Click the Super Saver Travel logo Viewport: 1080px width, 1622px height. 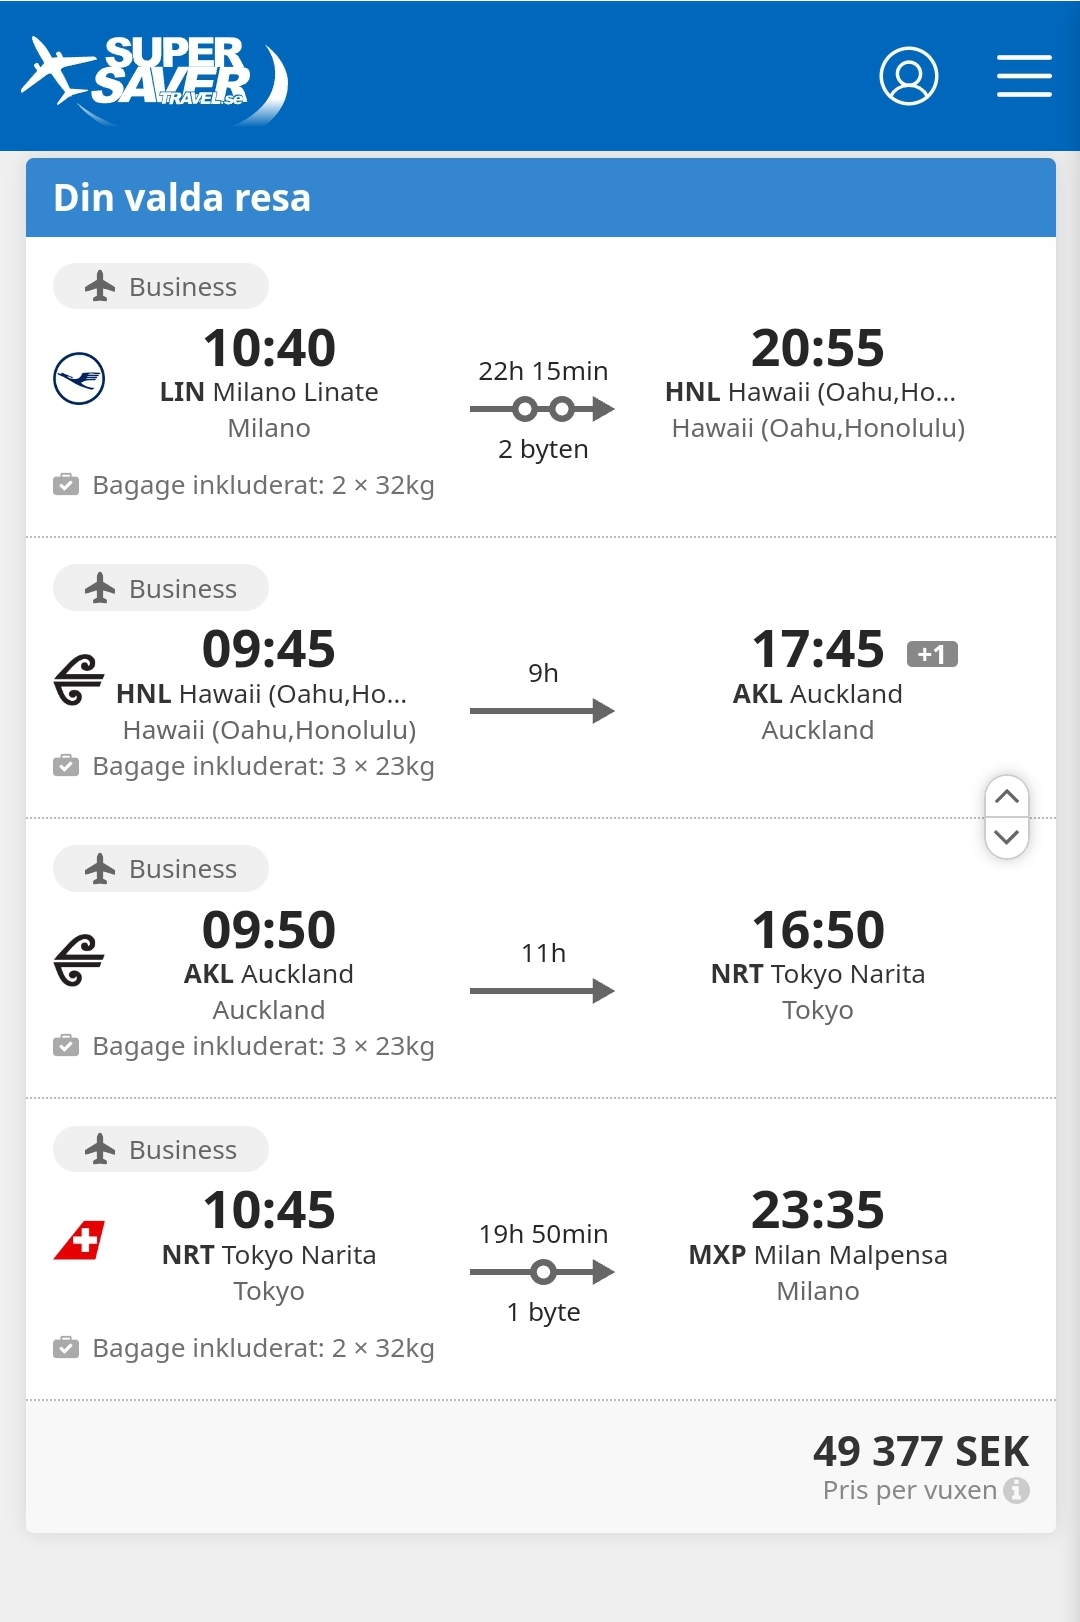point(155,80)
